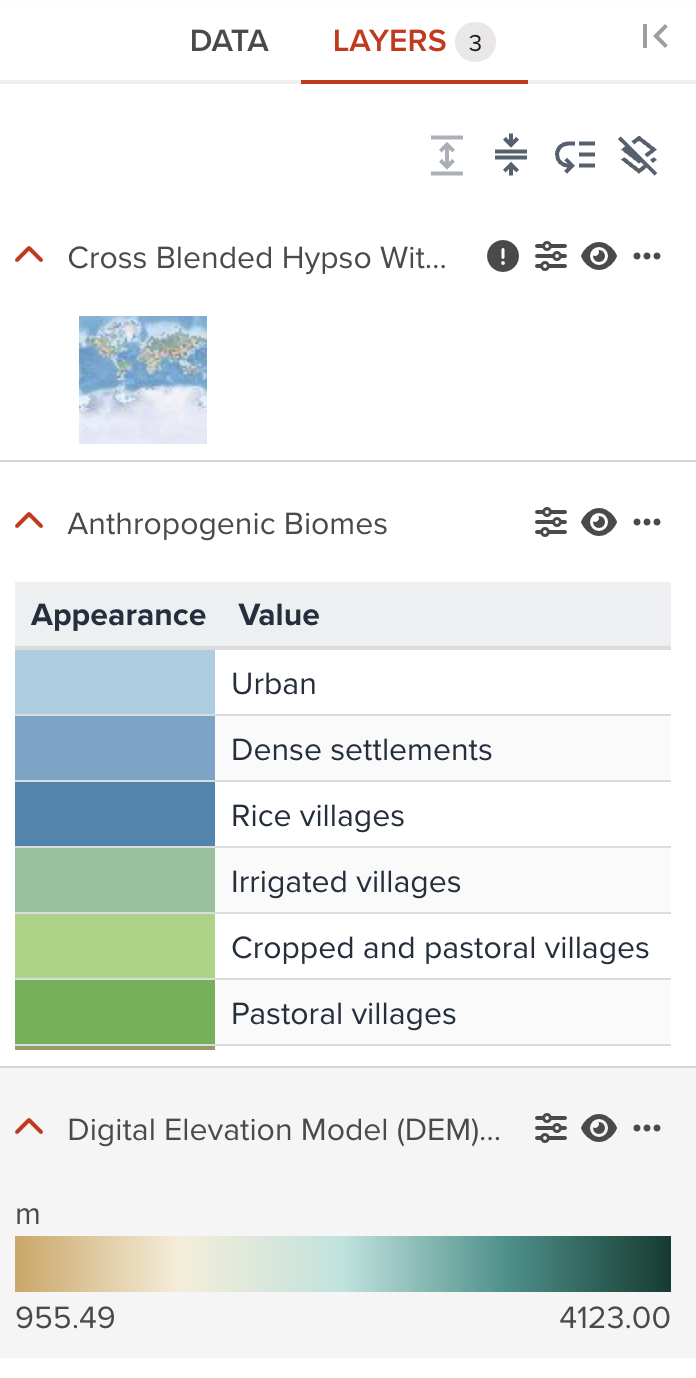Image resolution: width=696 pixels, height=1378 pixels.
Task: Open settings for Anthropogenic Biomes layer
Action: 550,521
